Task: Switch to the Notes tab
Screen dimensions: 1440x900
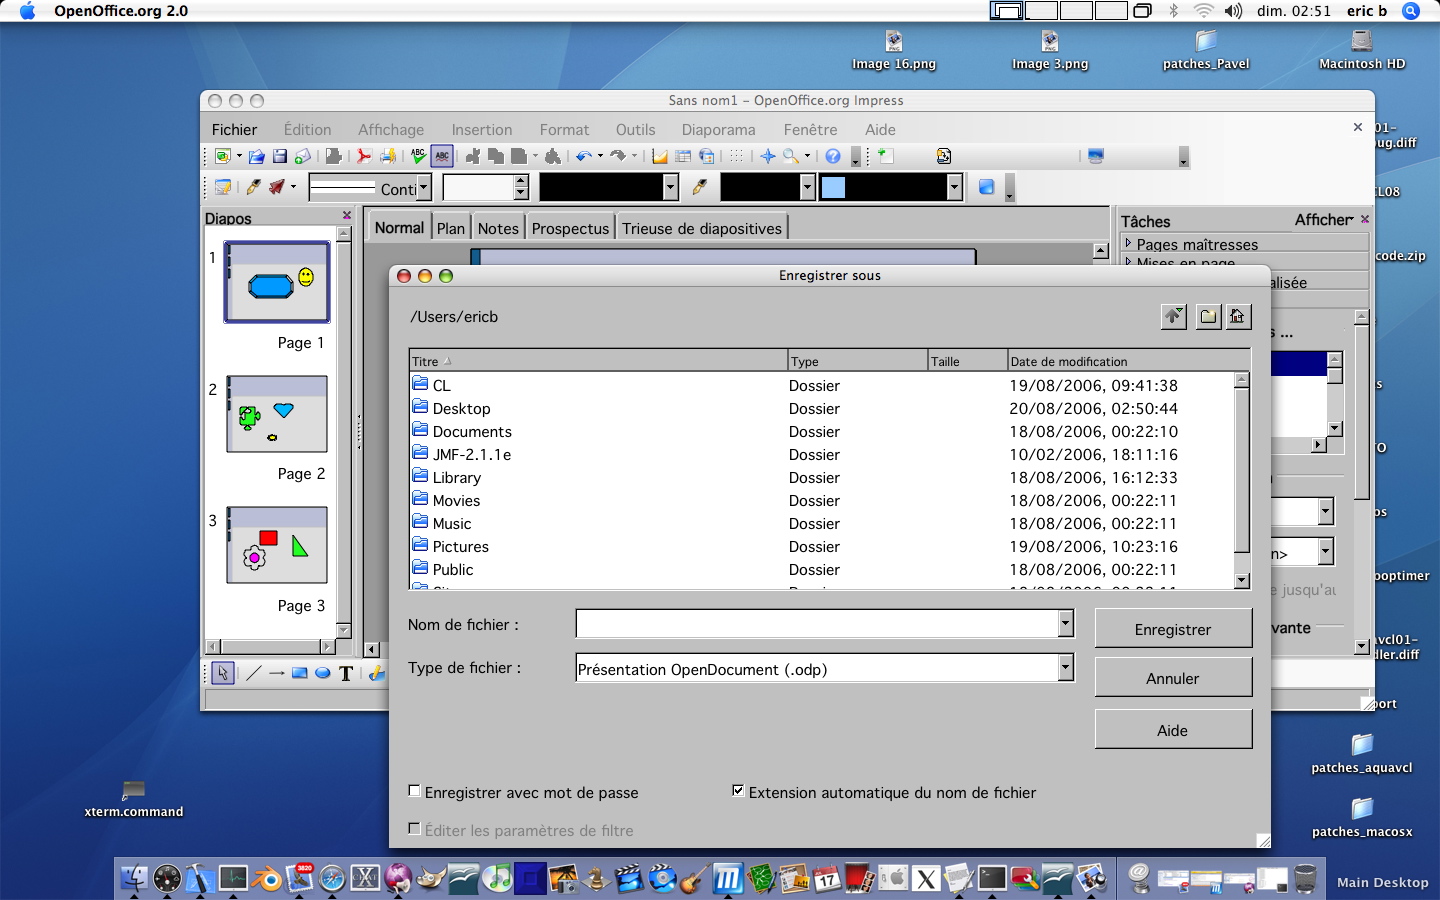Action: 498,228
